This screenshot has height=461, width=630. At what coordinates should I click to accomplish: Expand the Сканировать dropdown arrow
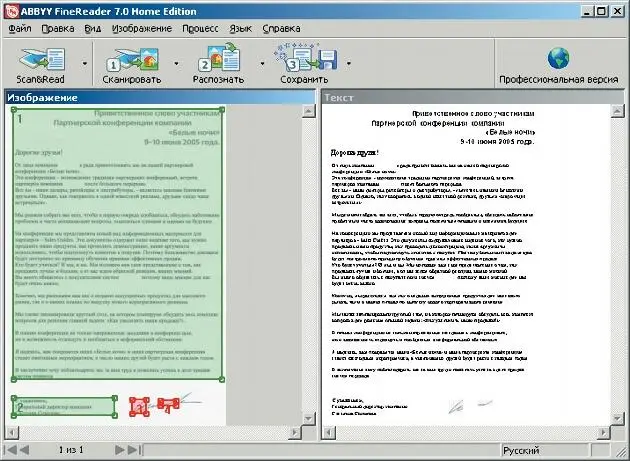coord(175,63)
